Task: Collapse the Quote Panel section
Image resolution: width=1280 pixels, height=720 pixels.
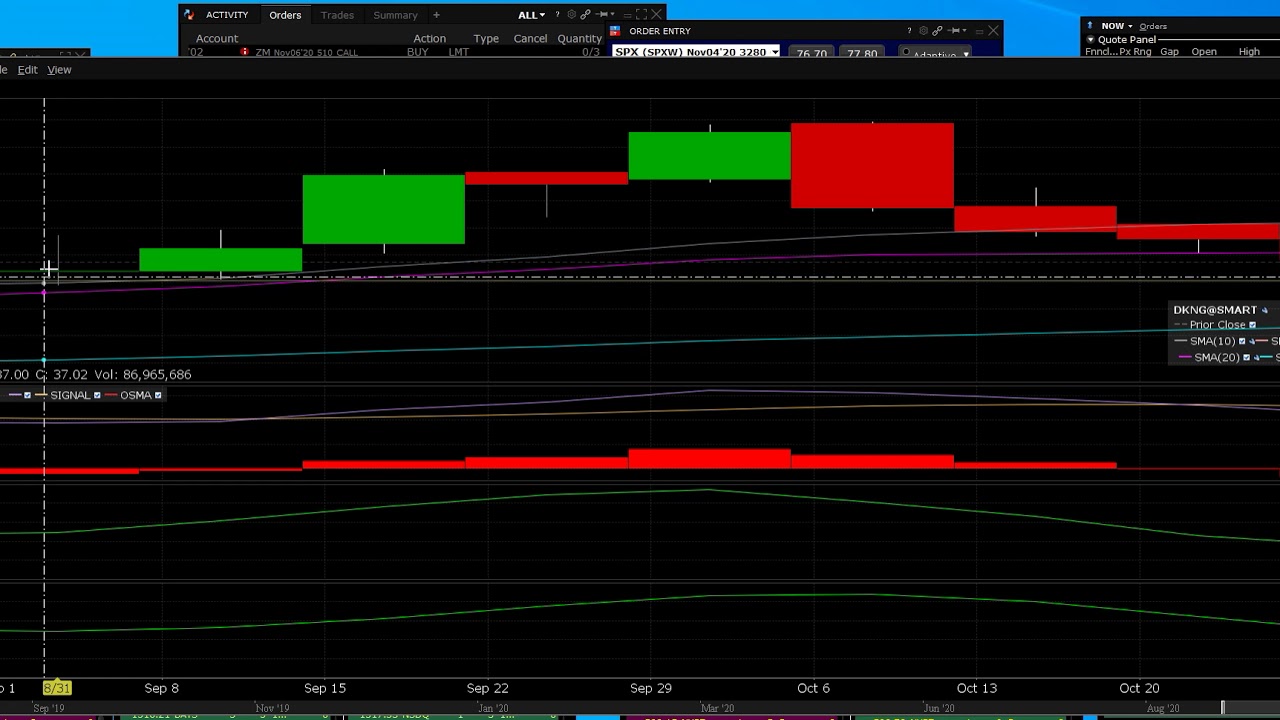Action: (1091, 40)
